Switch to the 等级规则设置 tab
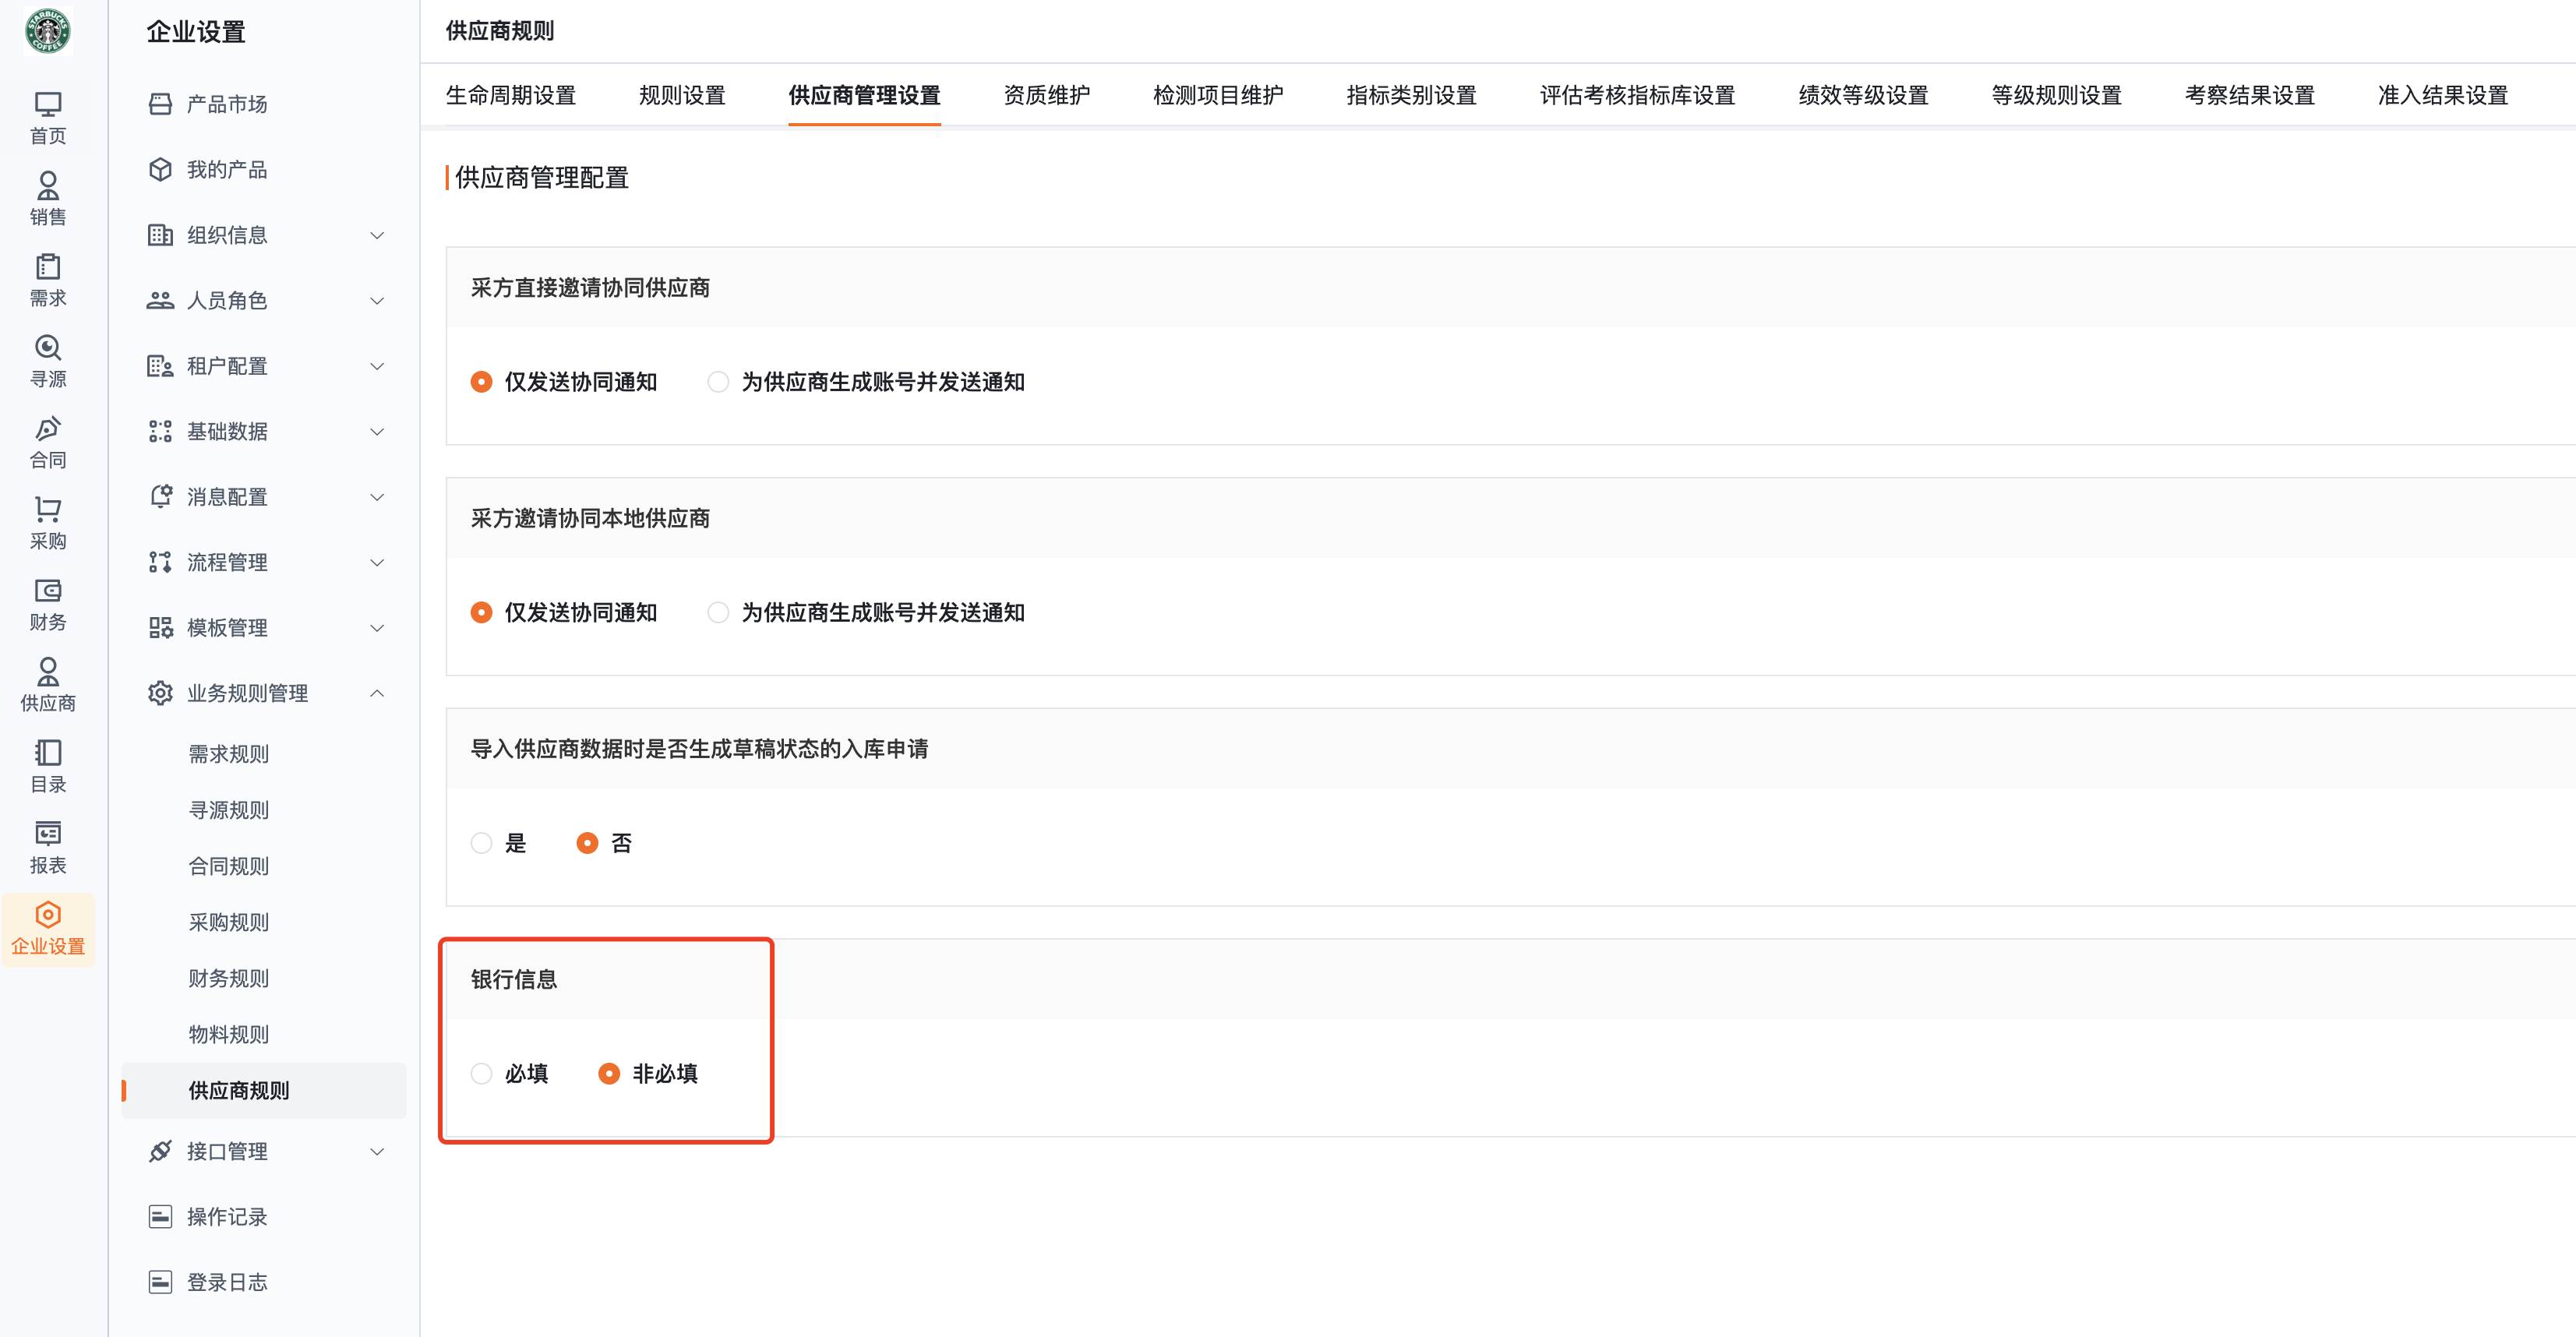This screenshot has width=2576, height=1337. [2056, 95]
